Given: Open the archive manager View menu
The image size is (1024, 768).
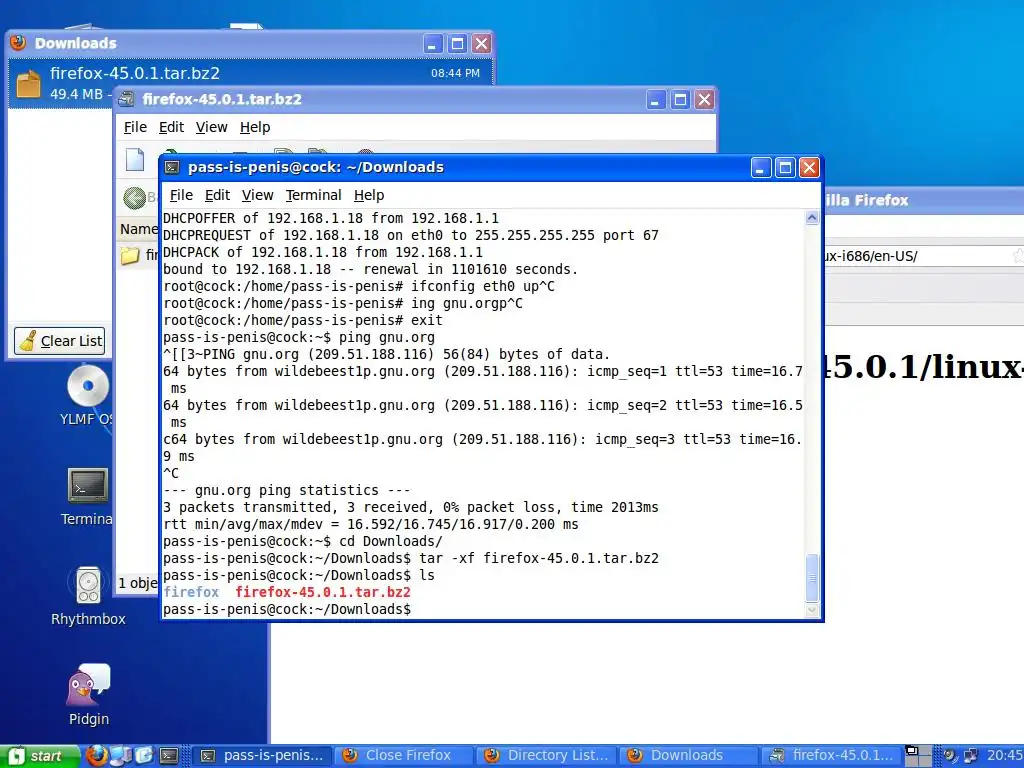Looking at the screenshot, I should pyautogui.click(x=212, y=127).
